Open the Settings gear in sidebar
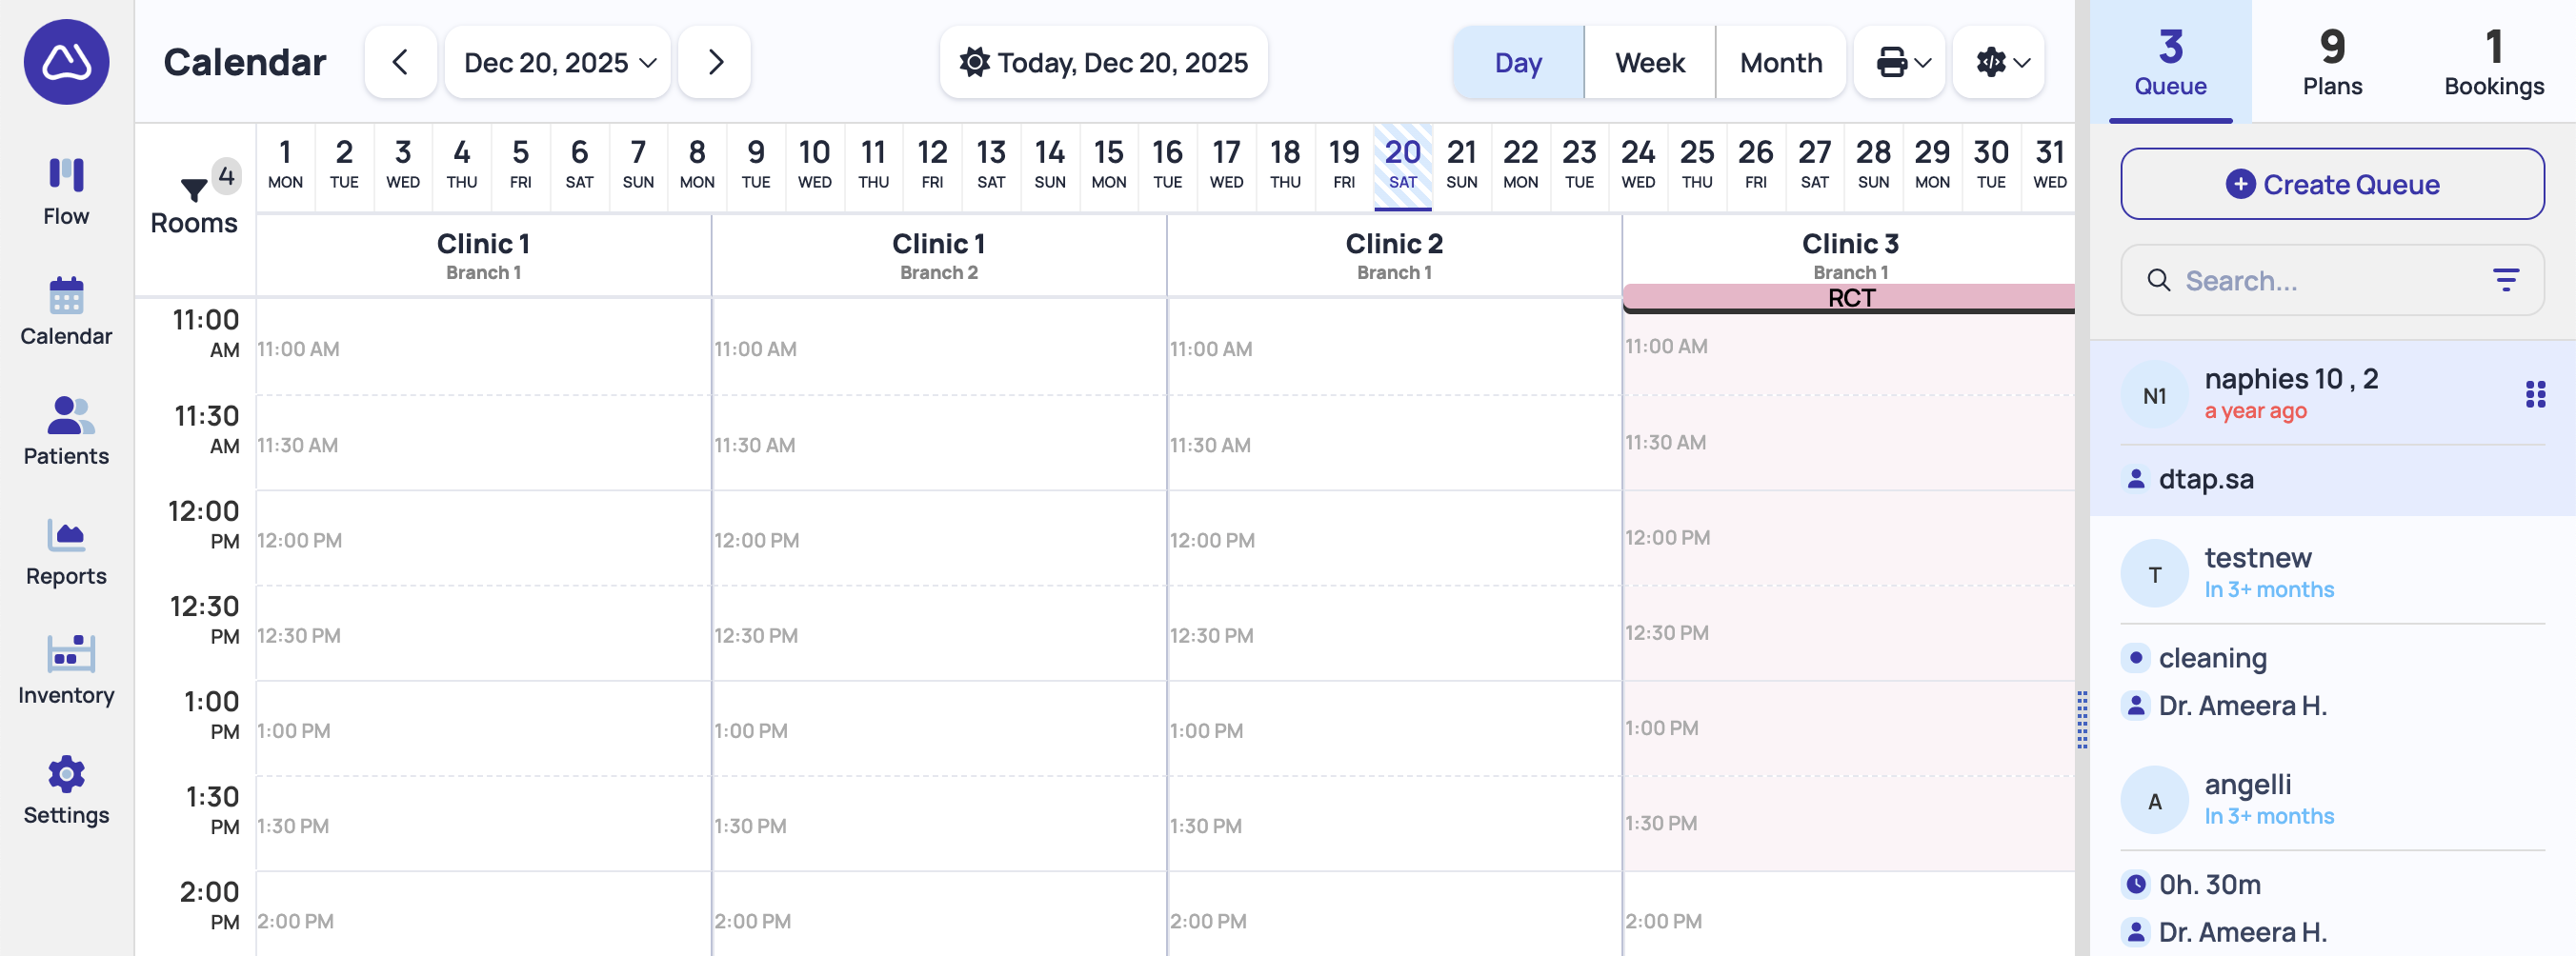The height and width of the screenshot is (956, 2576). click(66, 790)
